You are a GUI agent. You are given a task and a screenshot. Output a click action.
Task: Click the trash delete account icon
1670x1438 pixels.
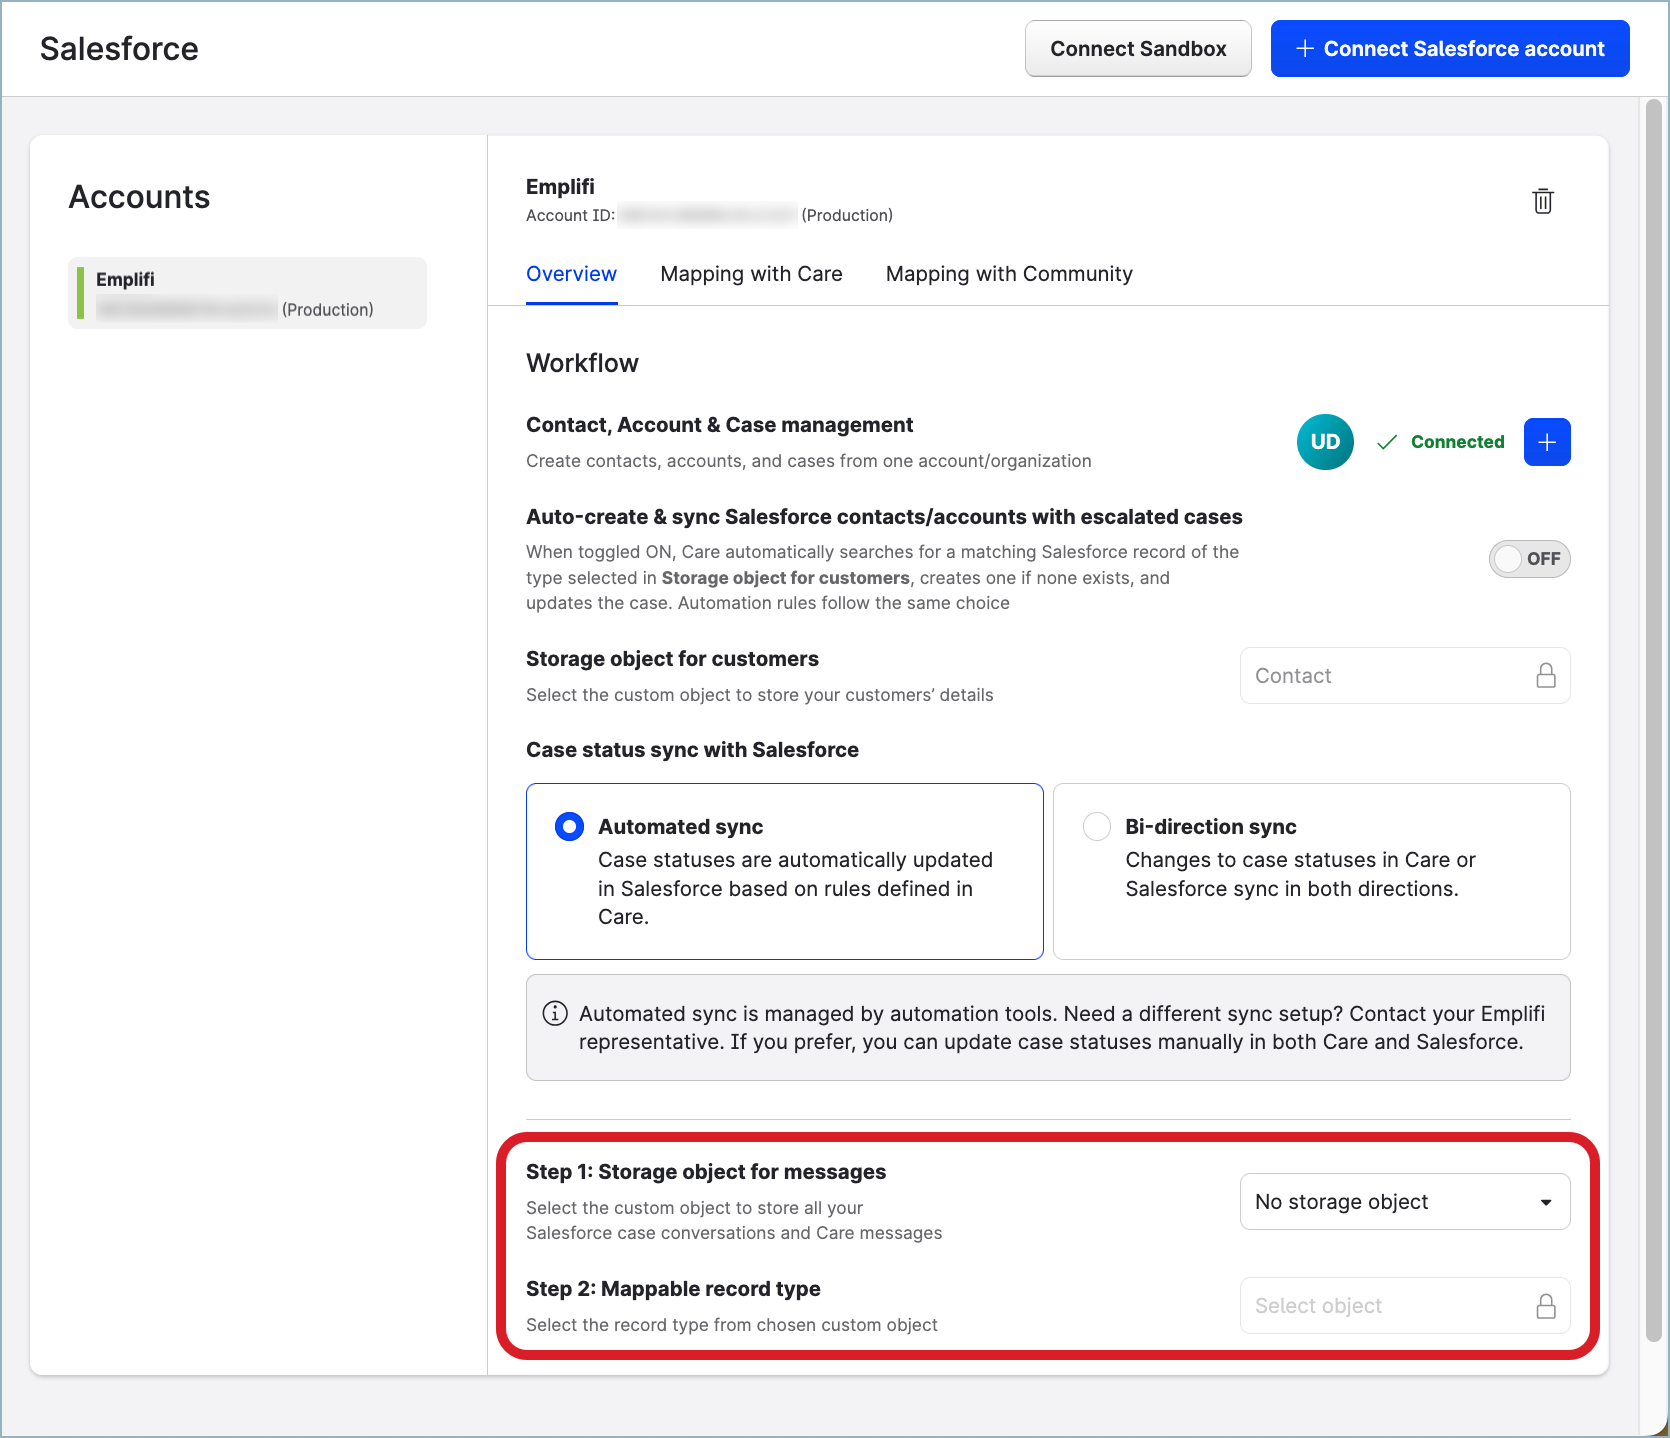tap(1543, 201)
